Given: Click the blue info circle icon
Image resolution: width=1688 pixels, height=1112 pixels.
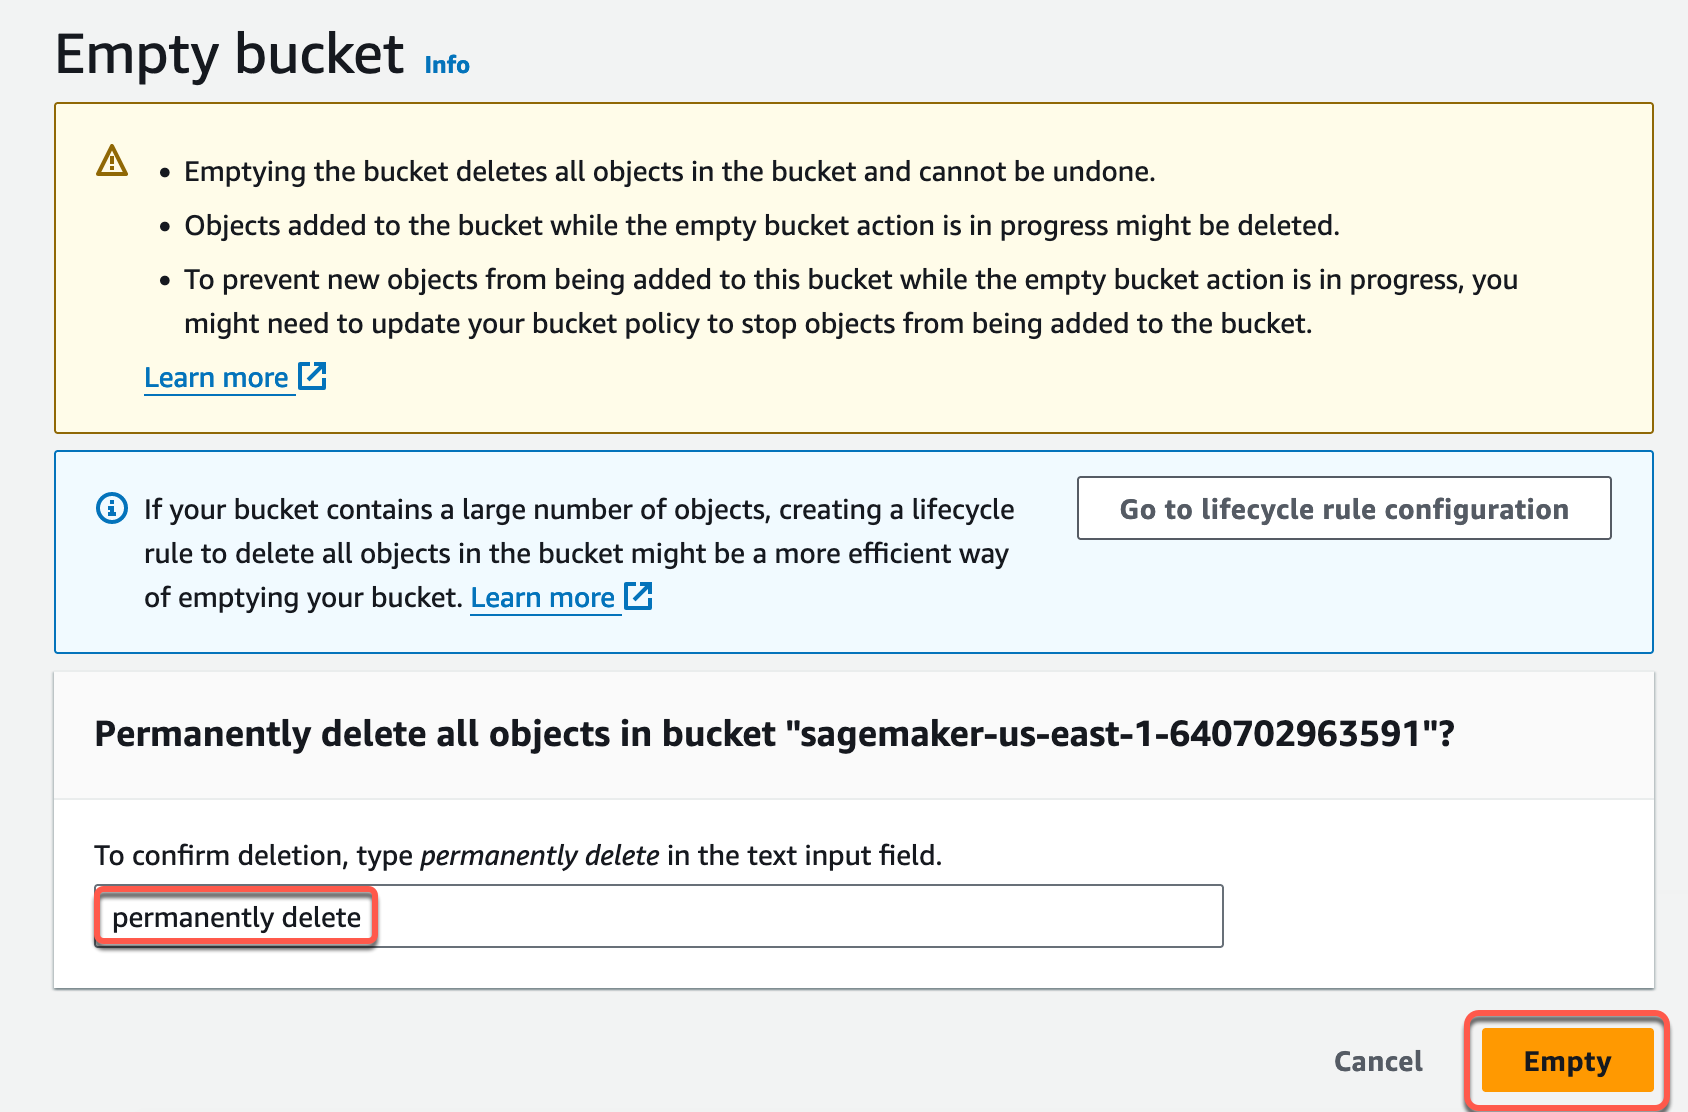Looking at the screenshot, I should coord(111,509).
